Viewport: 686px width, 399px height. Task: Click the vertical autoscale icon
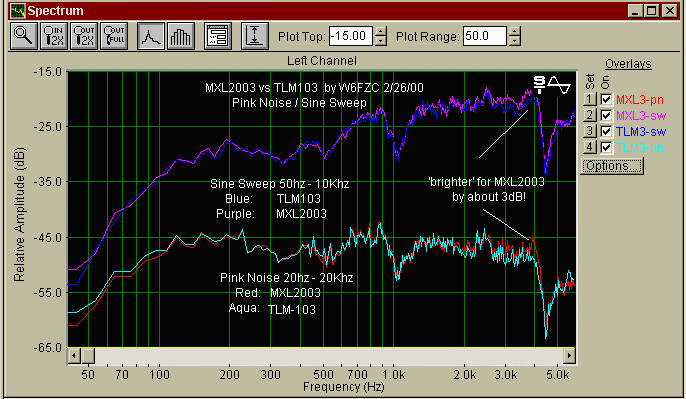point(255,36)
